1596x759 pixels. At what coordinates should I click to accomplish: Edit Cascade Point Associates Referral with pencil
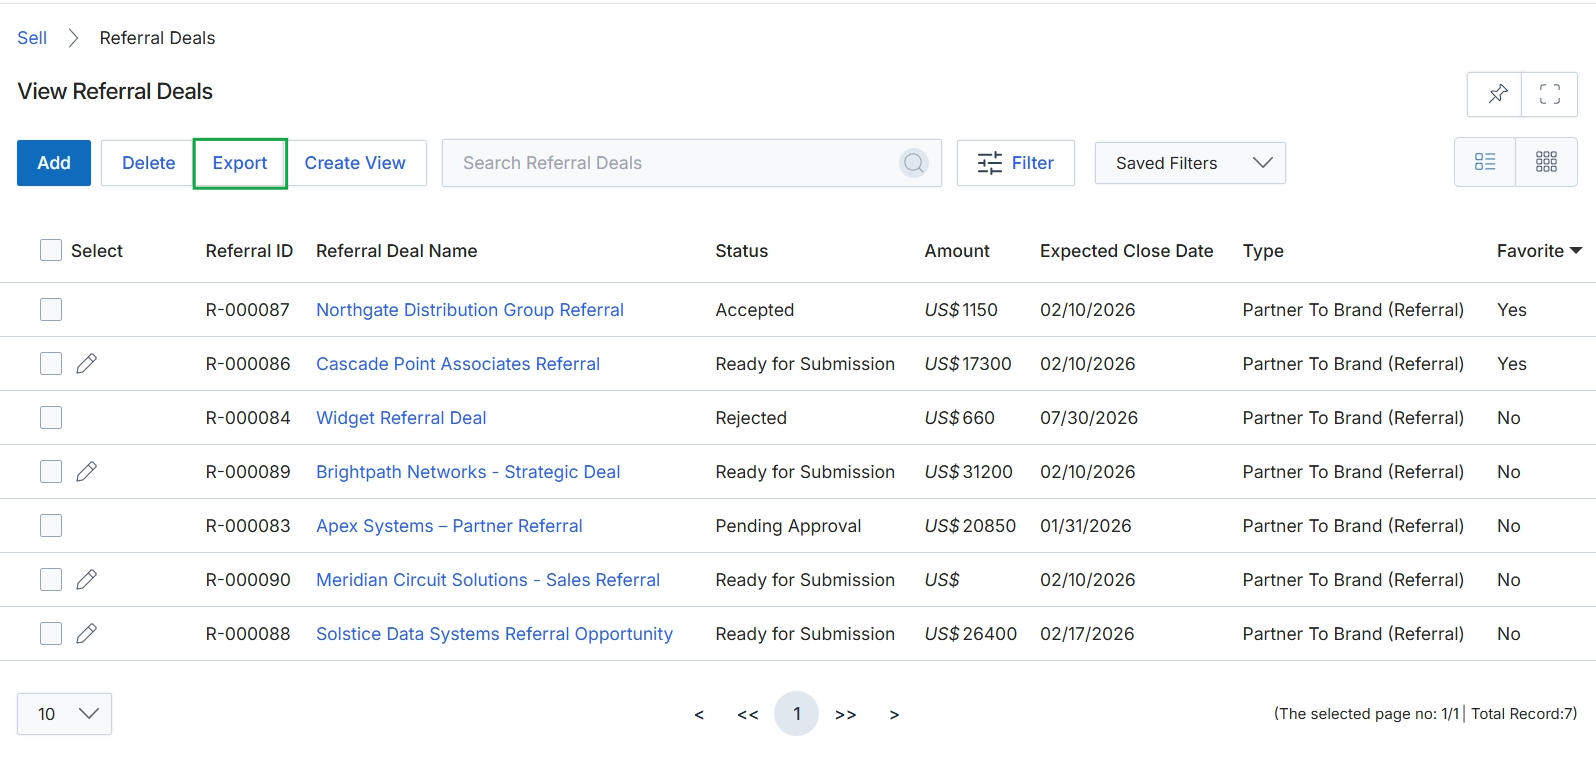point(87,364)
